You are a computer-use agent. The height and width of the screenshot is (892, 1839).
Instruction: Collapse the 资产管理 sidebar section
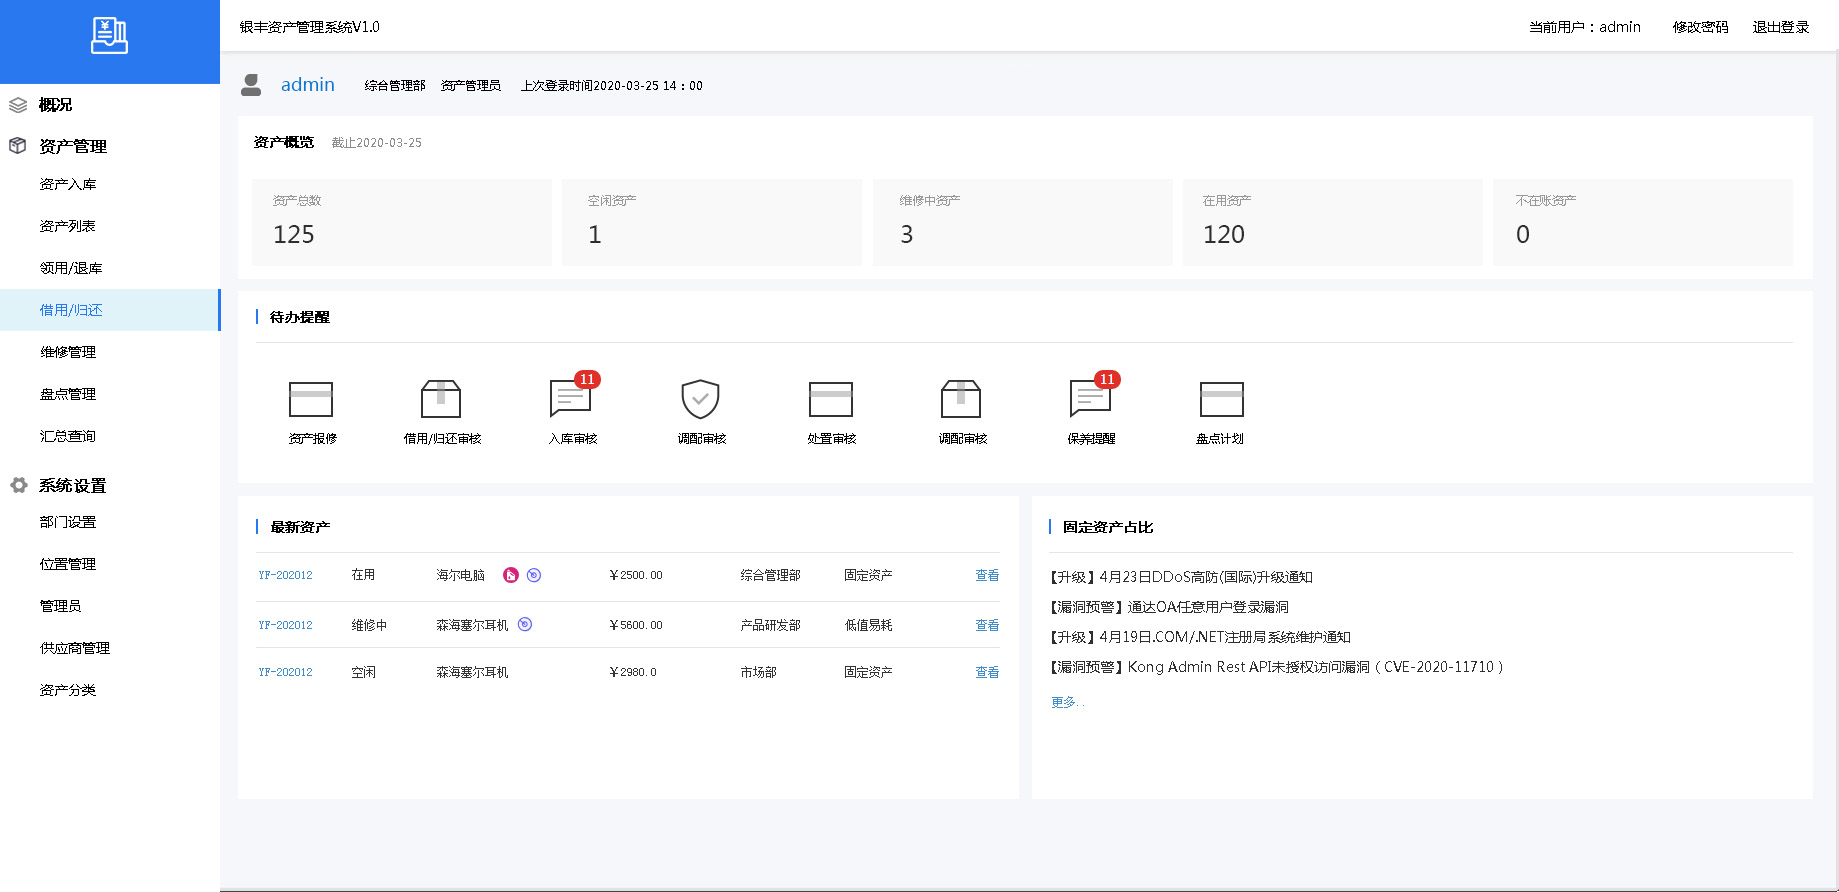[72, 146]
